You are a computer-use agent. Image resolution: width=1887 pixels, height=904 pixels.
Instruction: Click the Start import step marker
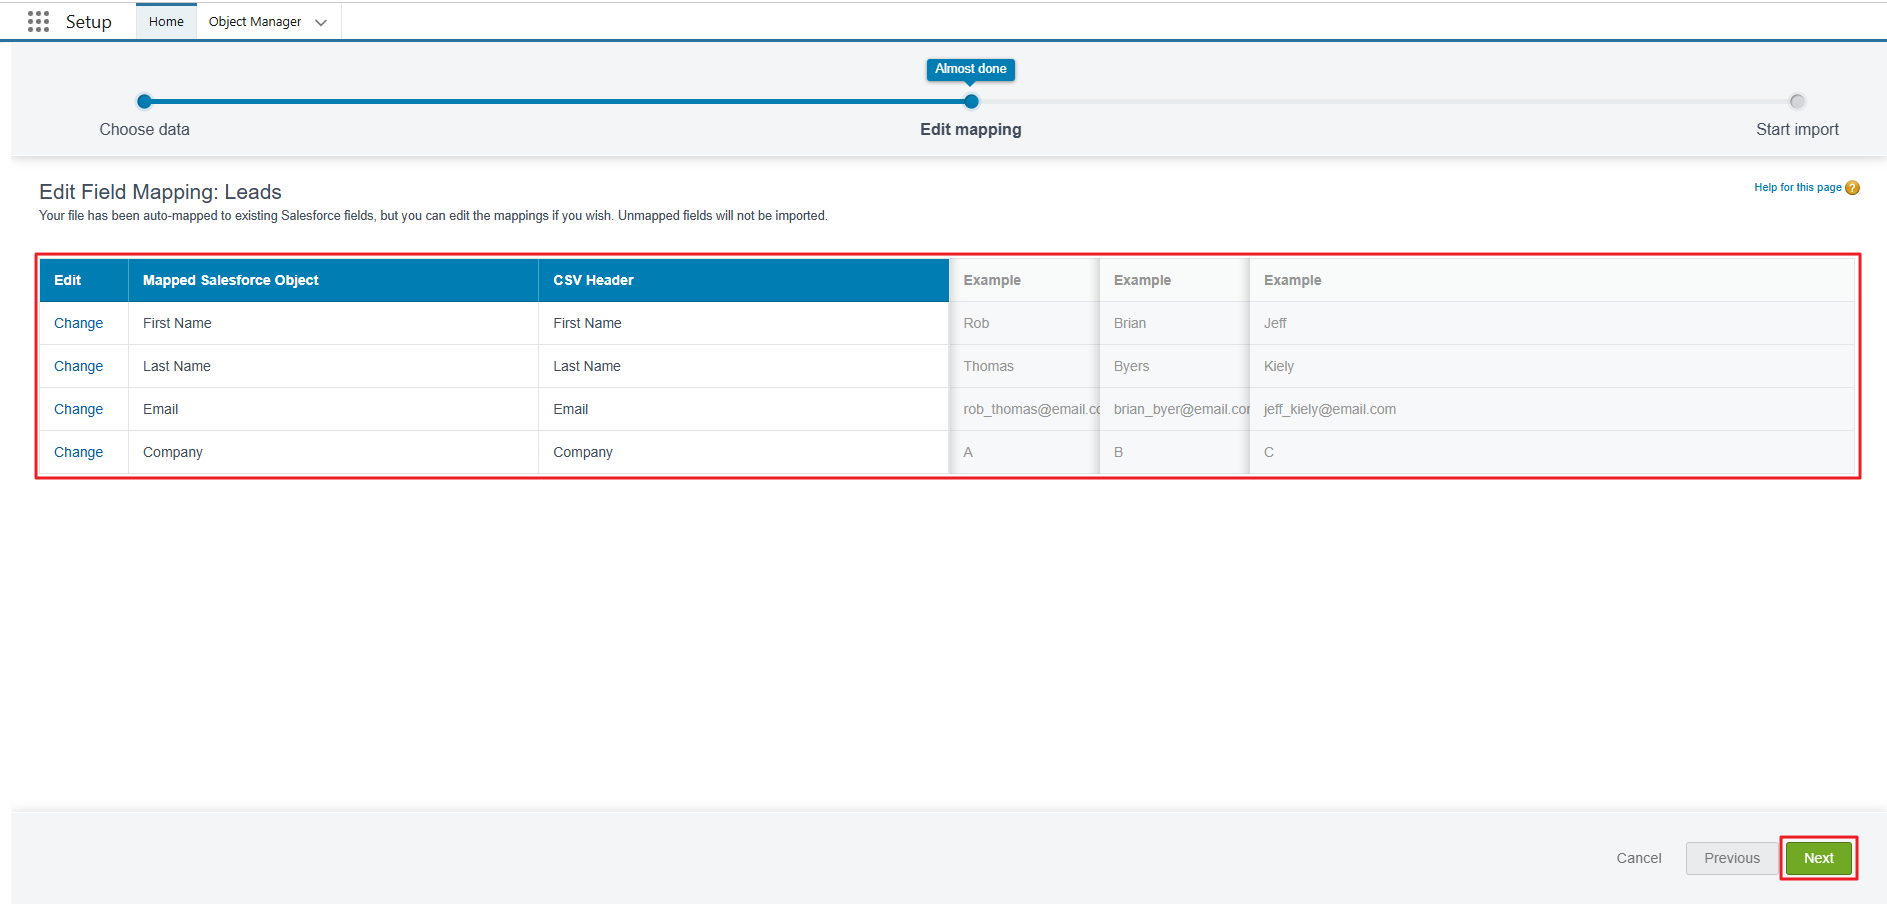[1797, 101]
